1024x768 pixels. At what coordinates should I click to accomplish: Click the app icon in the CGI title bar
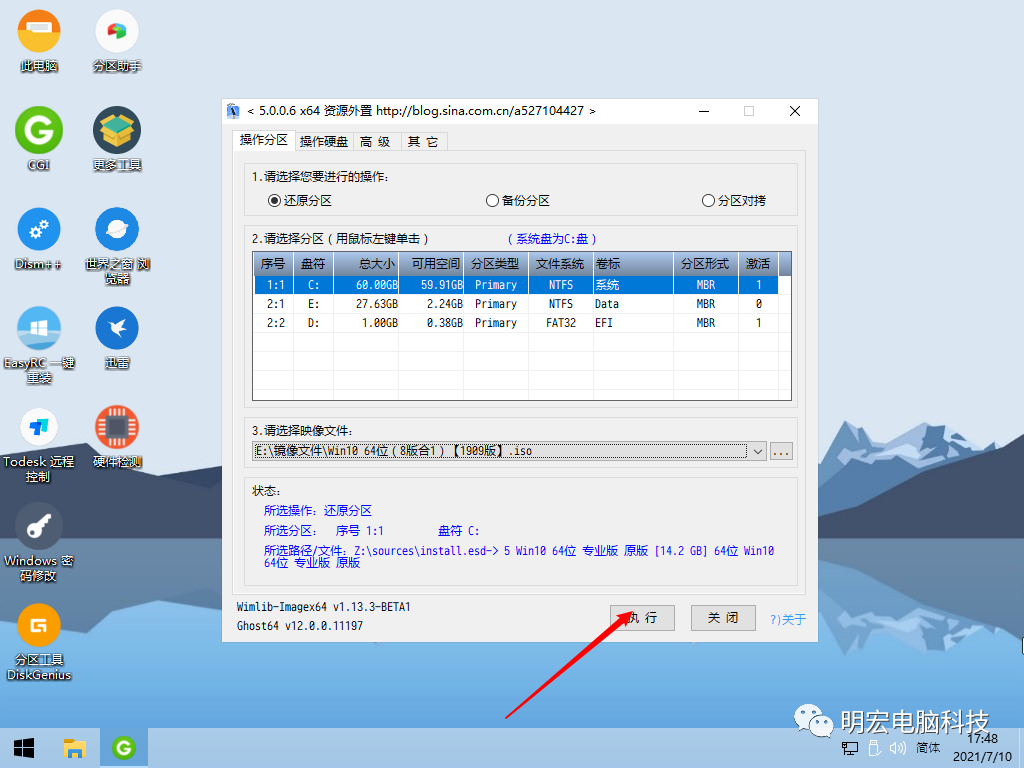click(233, 111)
